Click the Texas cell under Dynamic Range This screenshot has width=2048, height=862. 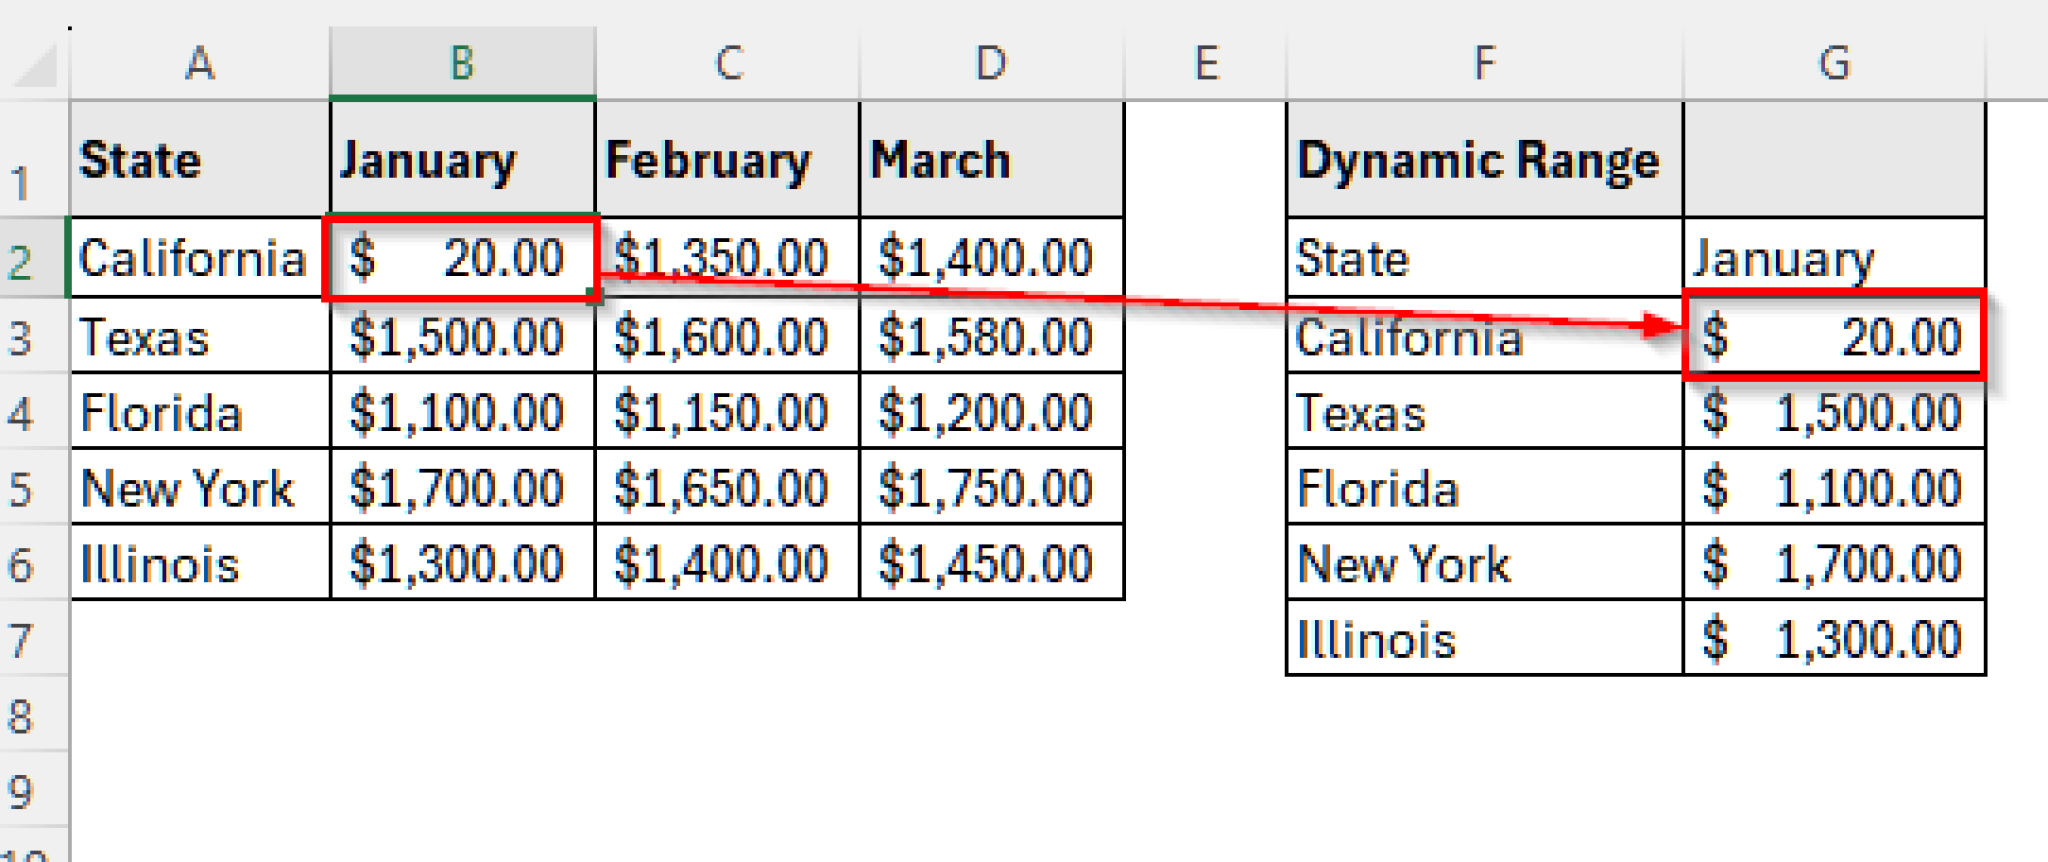pyautogui.click(x=1480, y=412)
